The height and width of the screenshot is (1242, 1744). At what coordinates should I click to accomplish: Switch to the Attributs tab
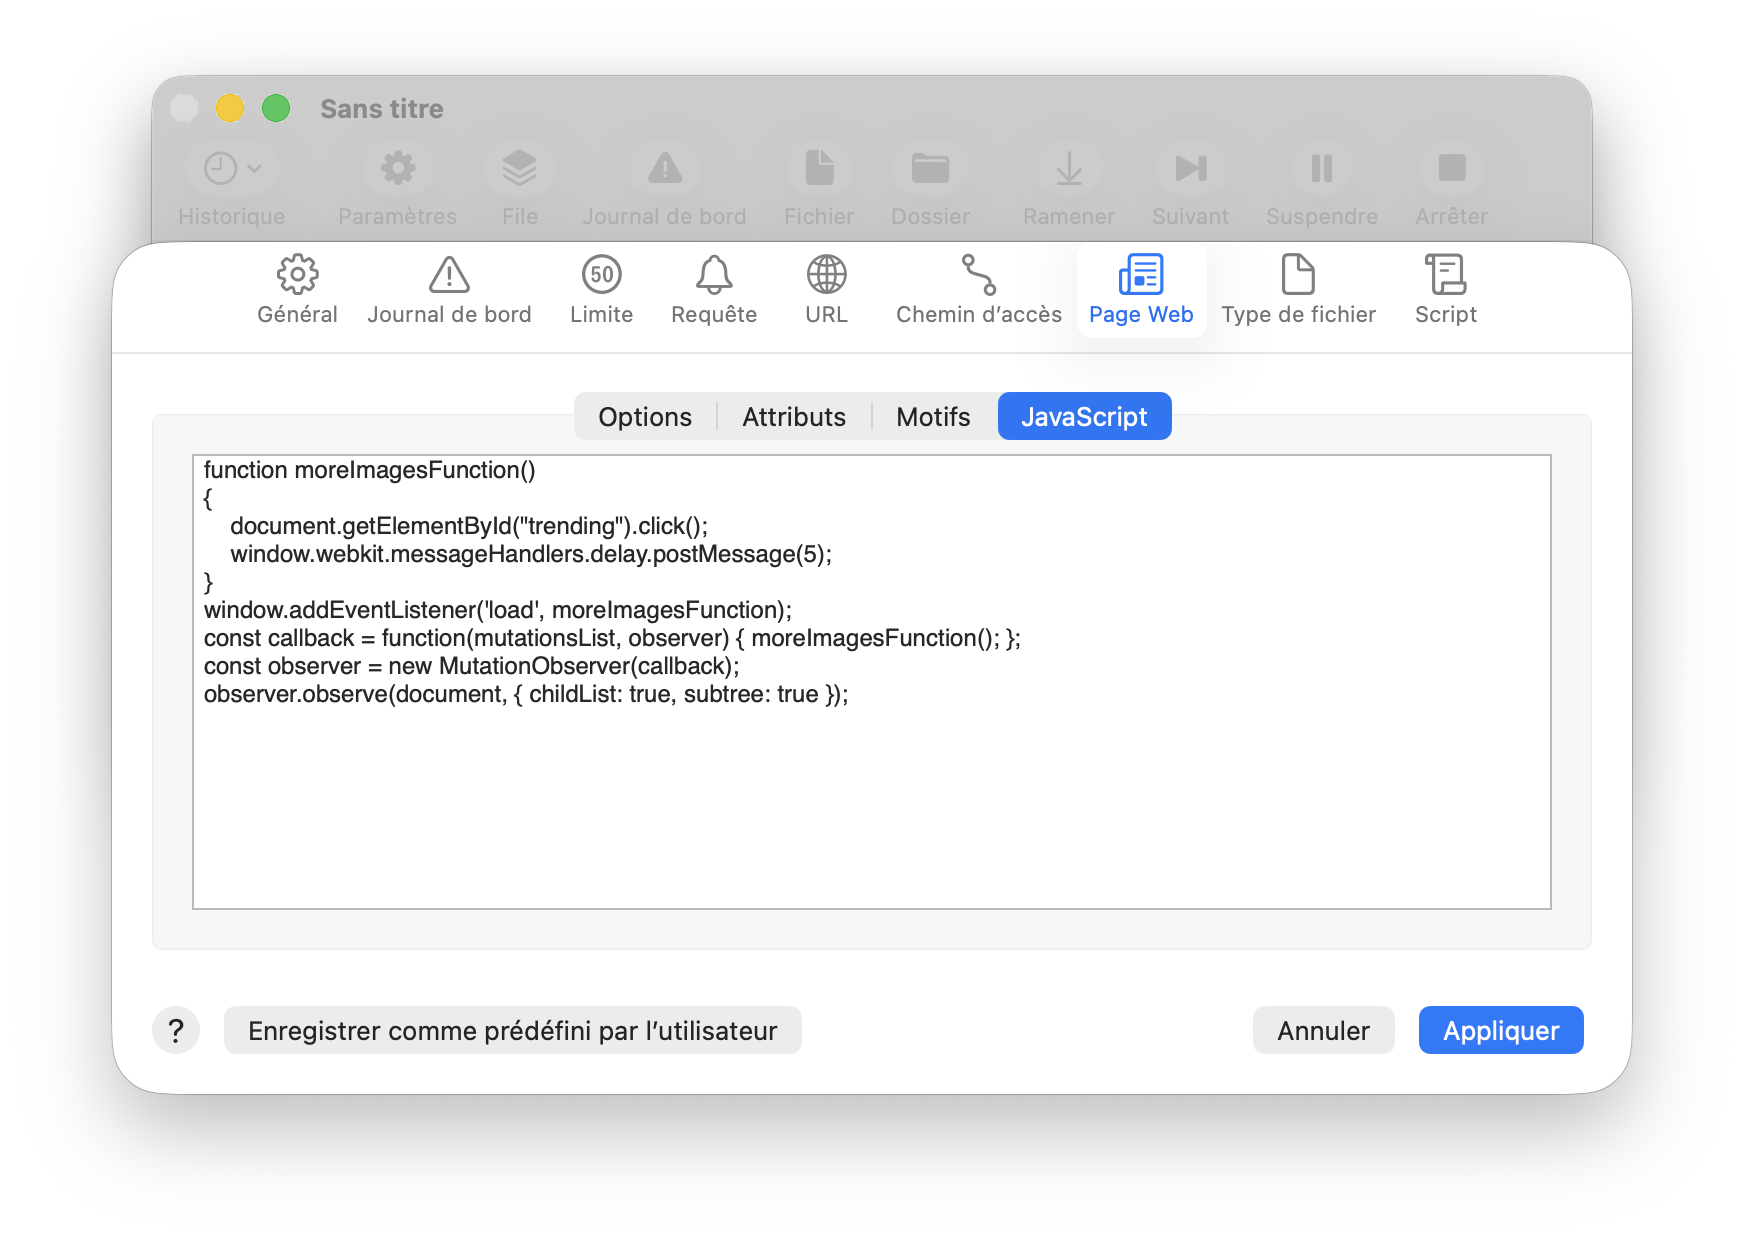[x=794, y=417]
